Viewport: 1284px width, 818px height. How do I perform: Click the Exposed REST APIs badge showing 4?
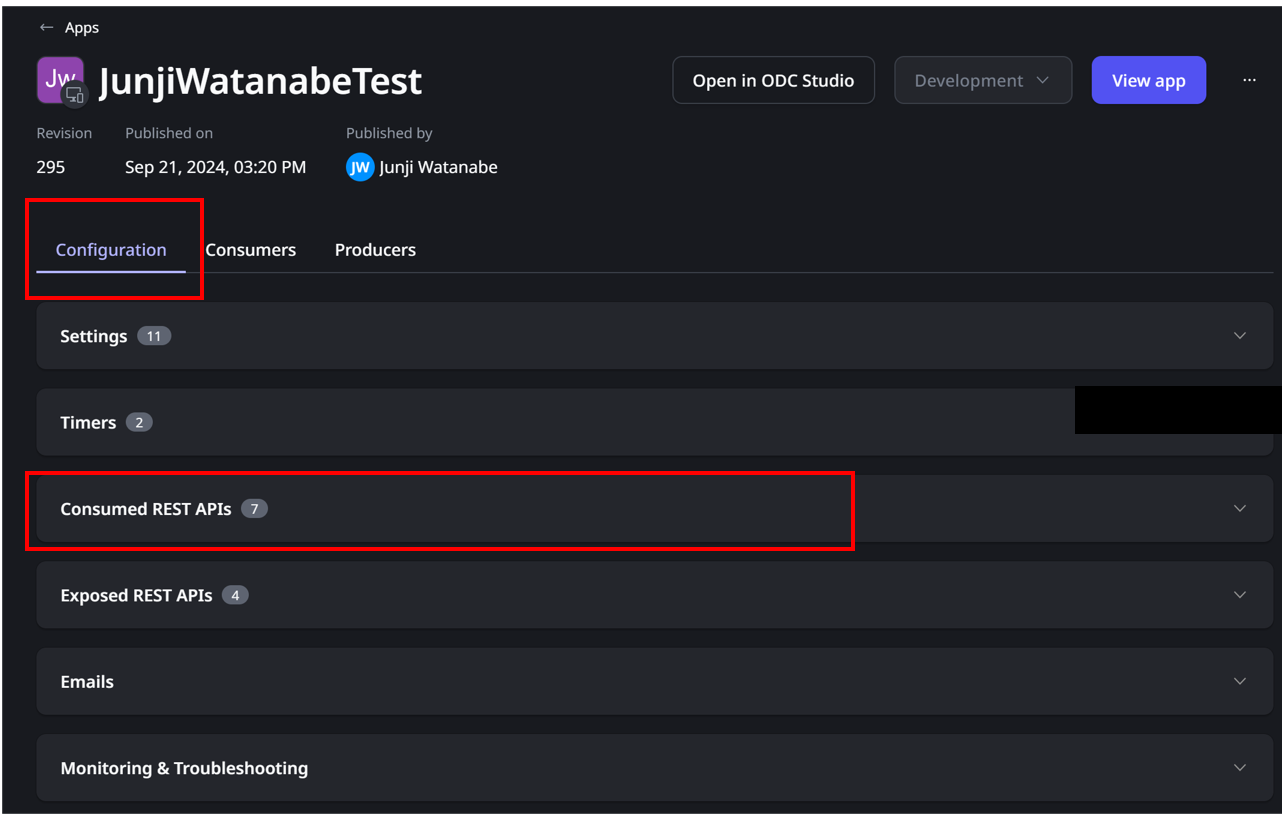[x=234, y=595]
